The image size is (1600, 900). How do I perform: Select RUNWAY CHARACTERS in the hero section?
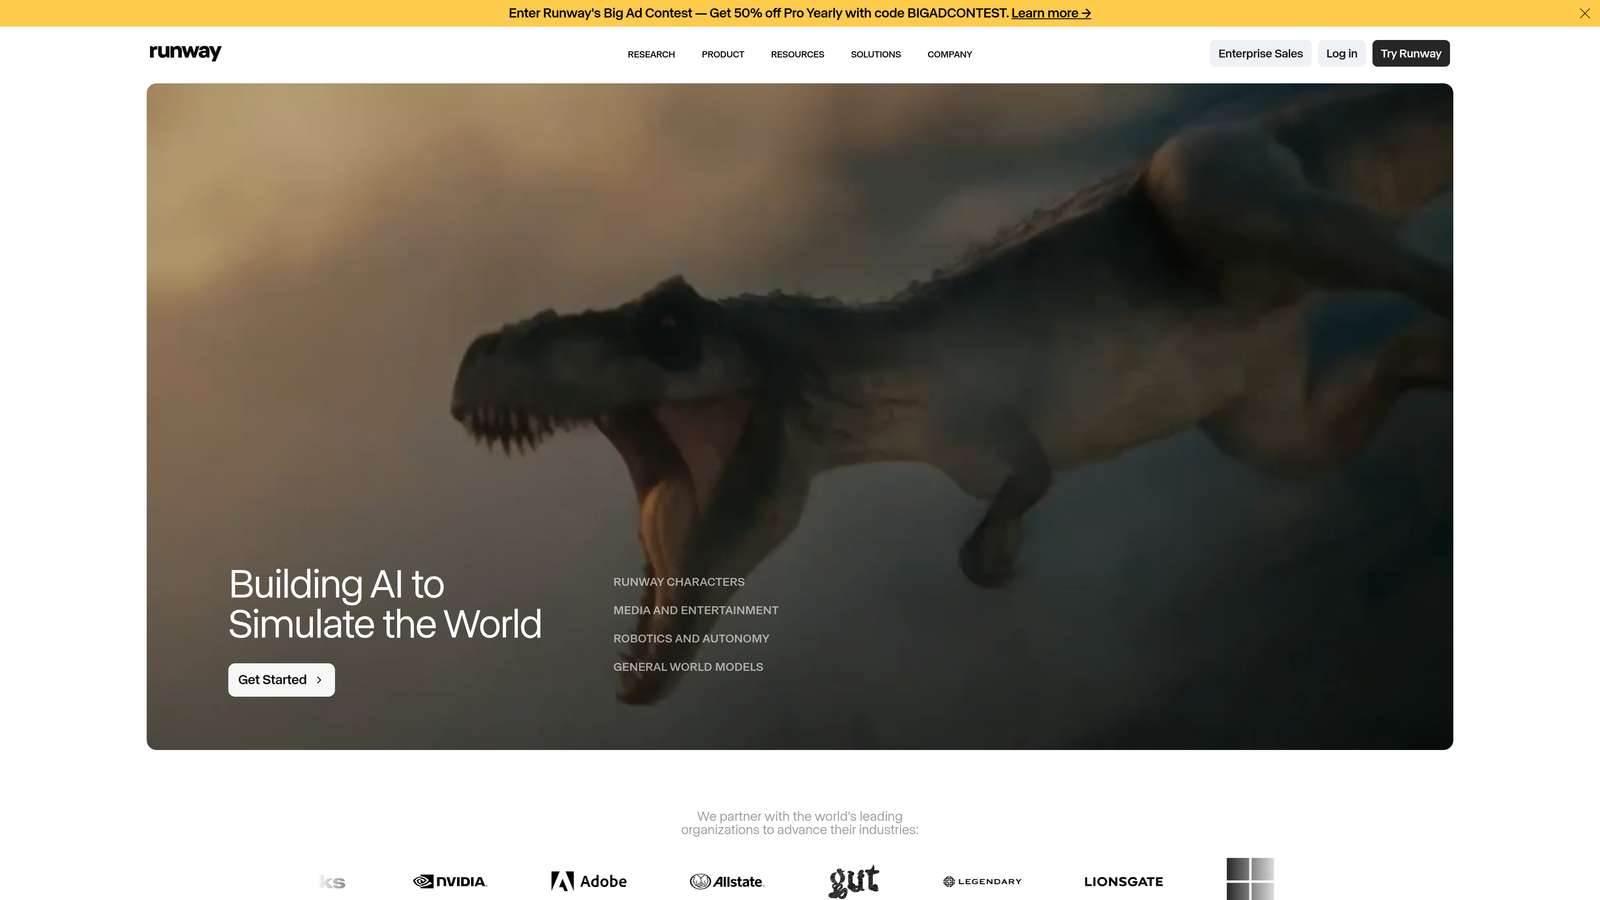(x=678, y=581)
